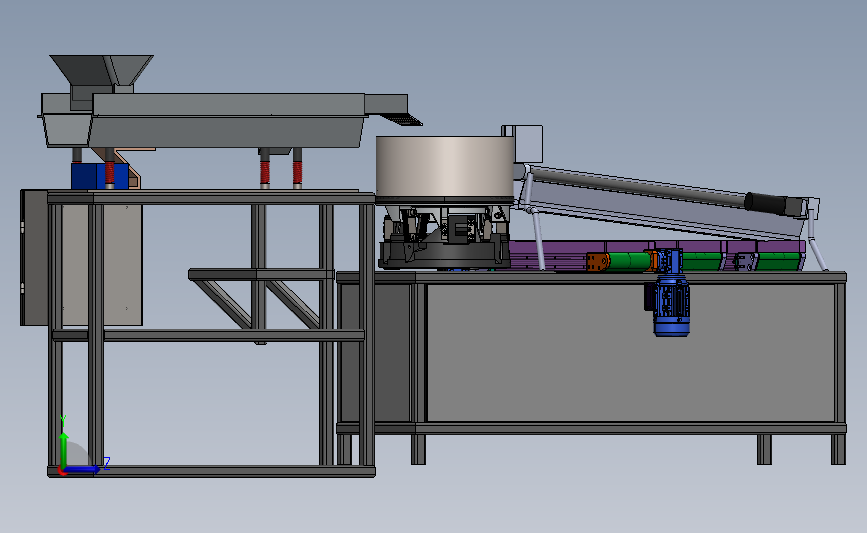The image size is (867, 533).
Task: Click the orange bracket beside green cylinder
Action: 597,262
